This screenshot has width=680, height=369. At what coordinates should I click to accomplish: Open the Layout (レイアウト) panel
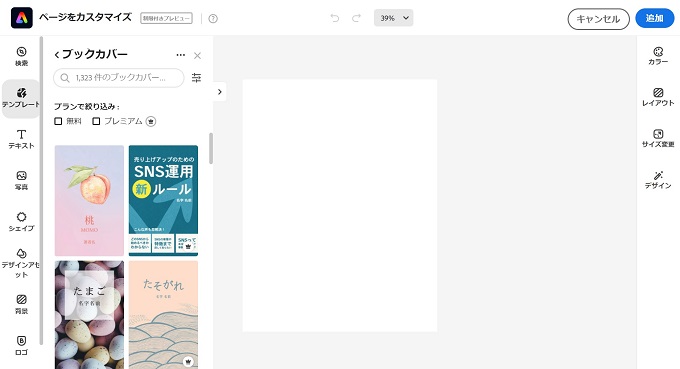pos(658,97)
